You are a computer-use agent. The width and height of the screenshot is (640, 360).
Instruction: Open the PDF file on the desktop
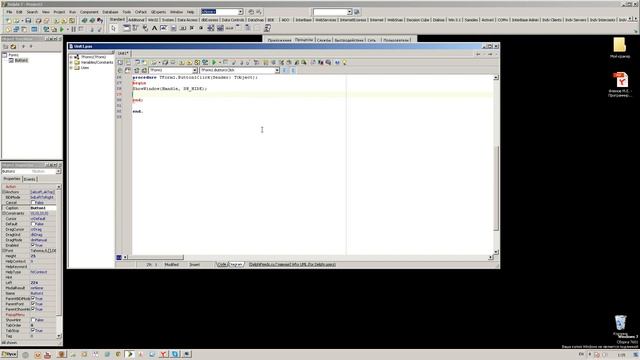pyautogui.click(x=620, y=84)
